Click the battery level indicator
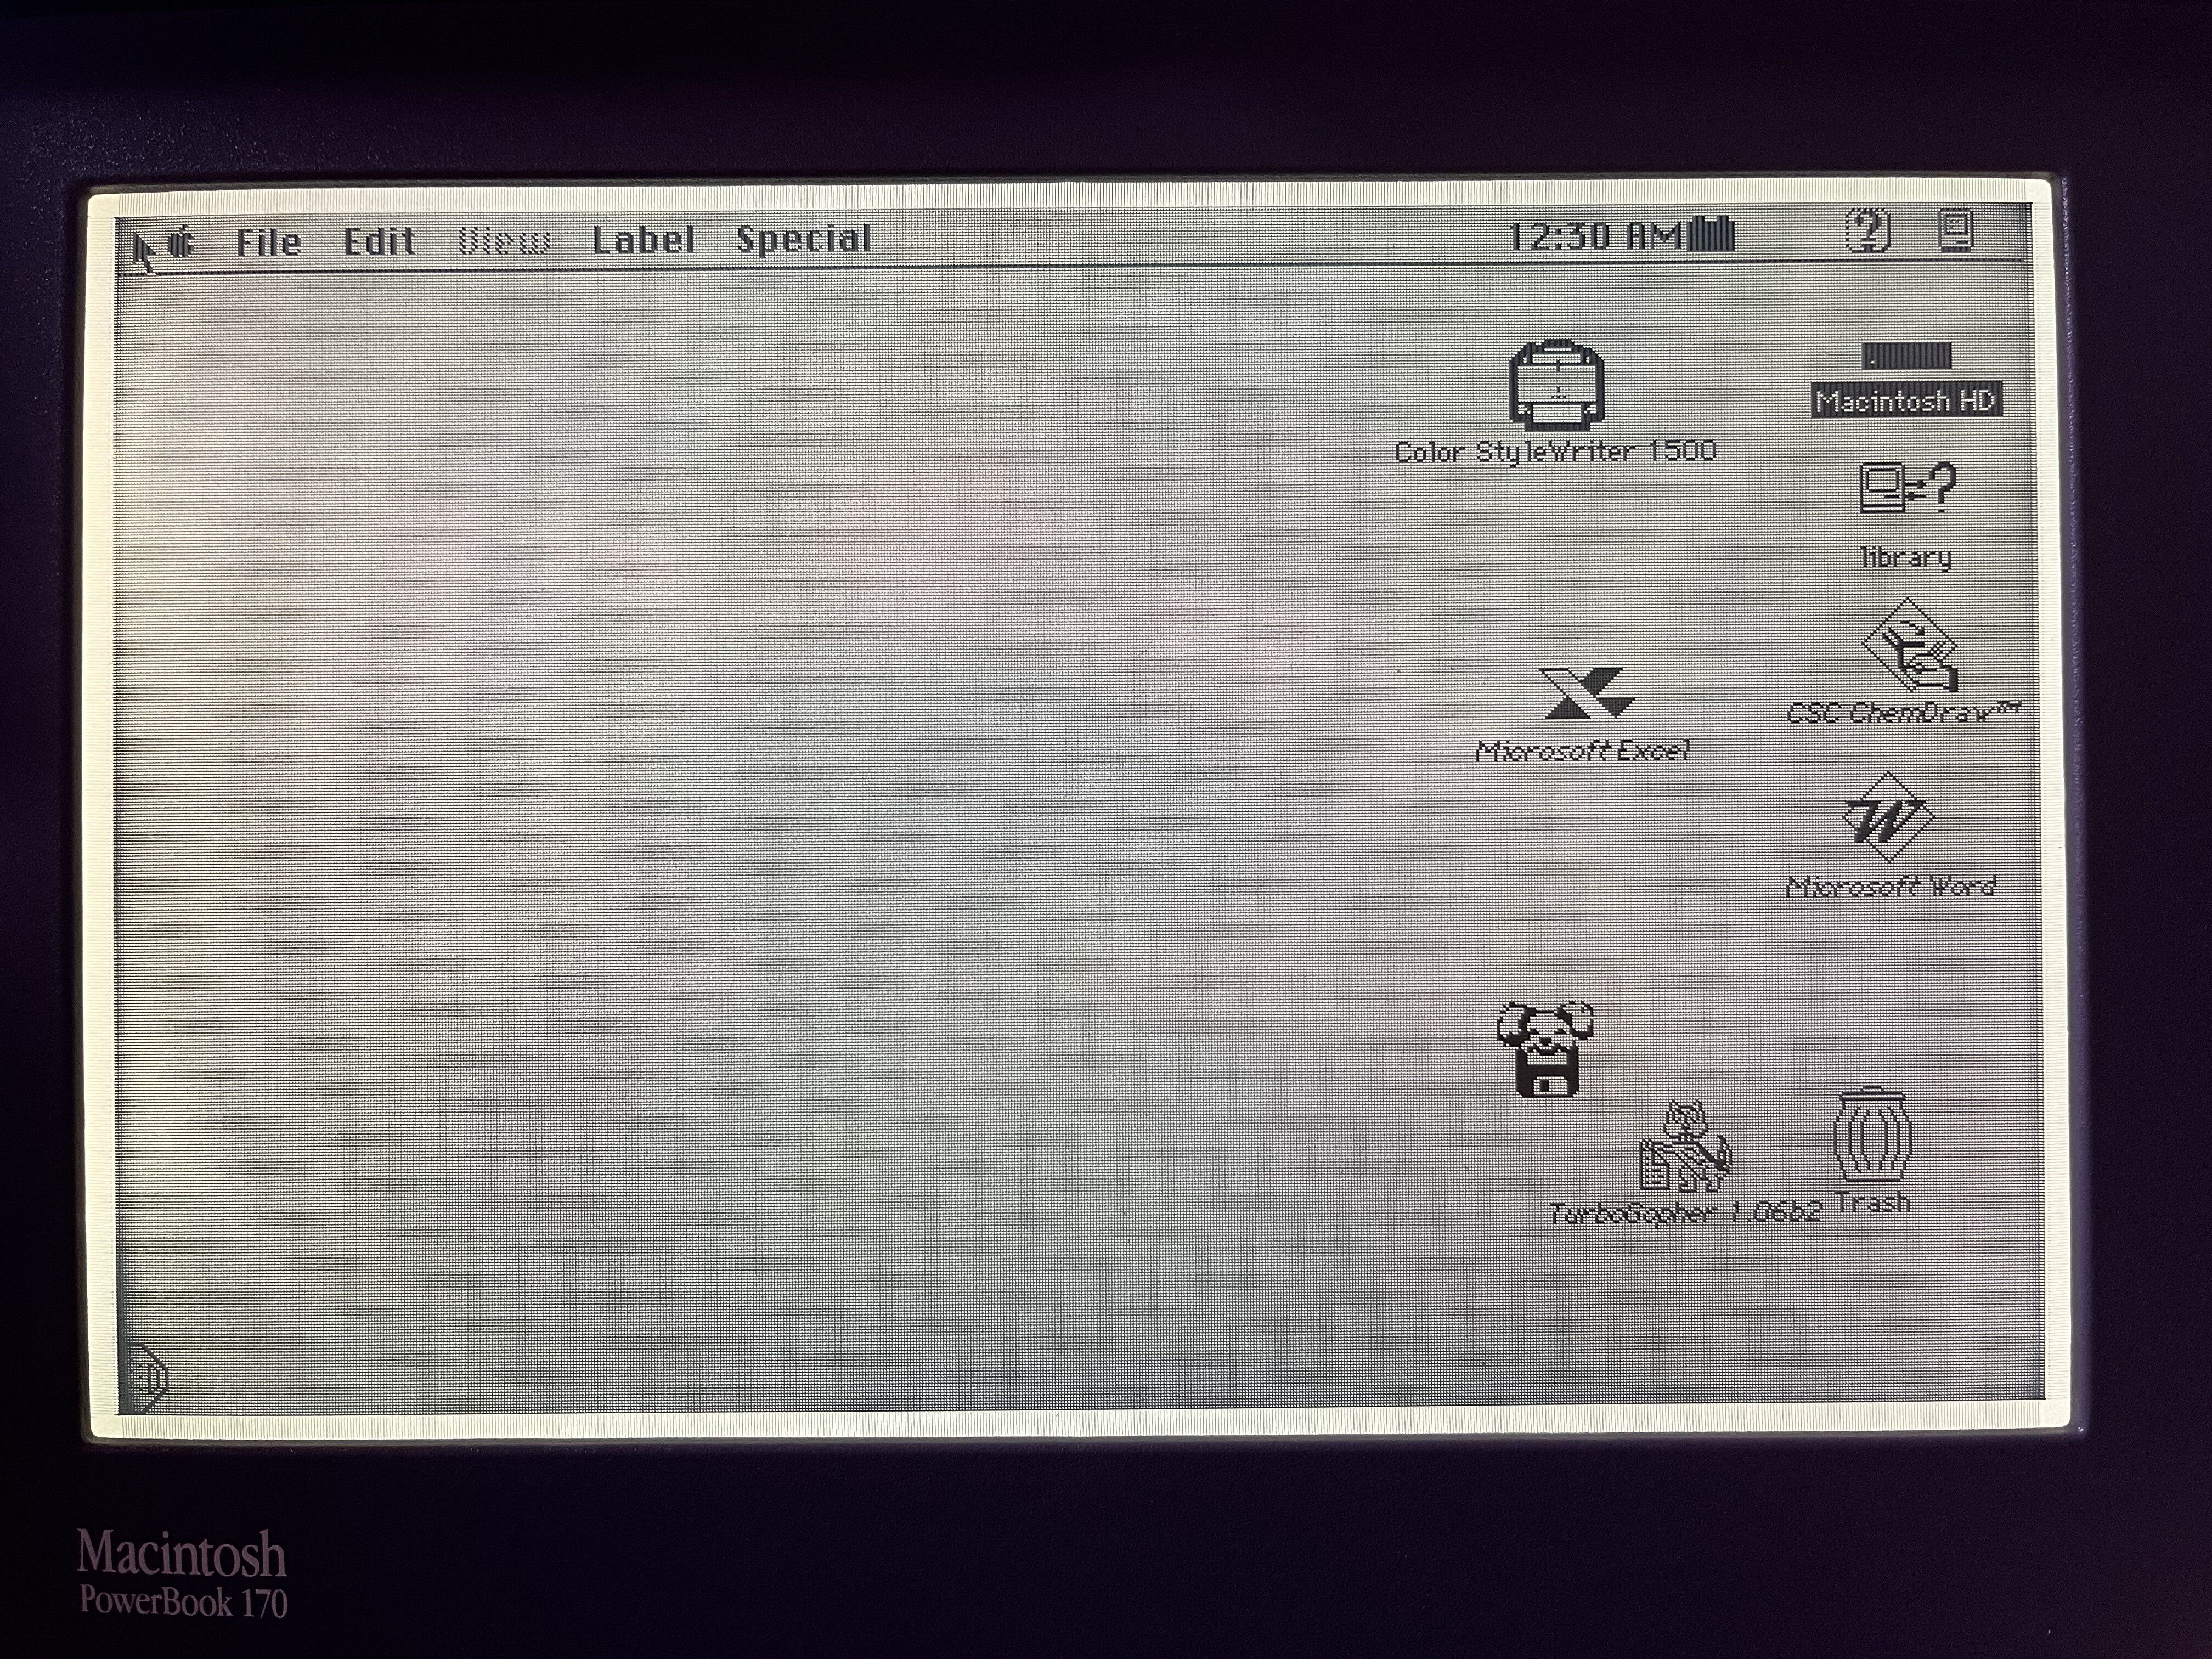 coord(1712,235)
